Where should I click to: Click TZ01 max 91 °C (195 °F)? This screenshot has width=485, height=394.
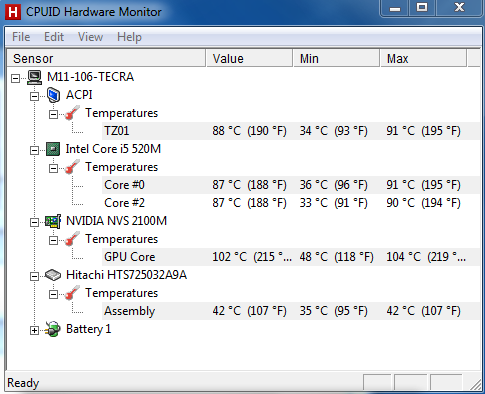click(x=423, y=131)
